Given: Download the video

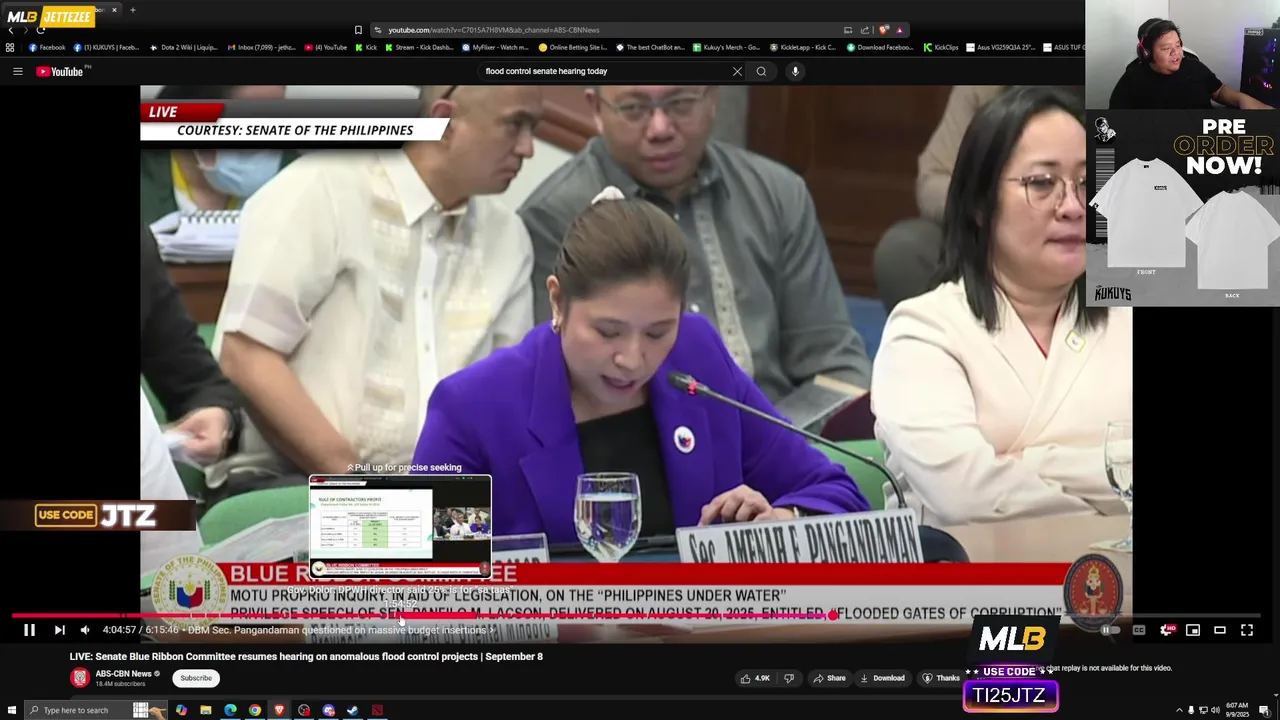Looking at the screenshot, I should click(882, 678).
